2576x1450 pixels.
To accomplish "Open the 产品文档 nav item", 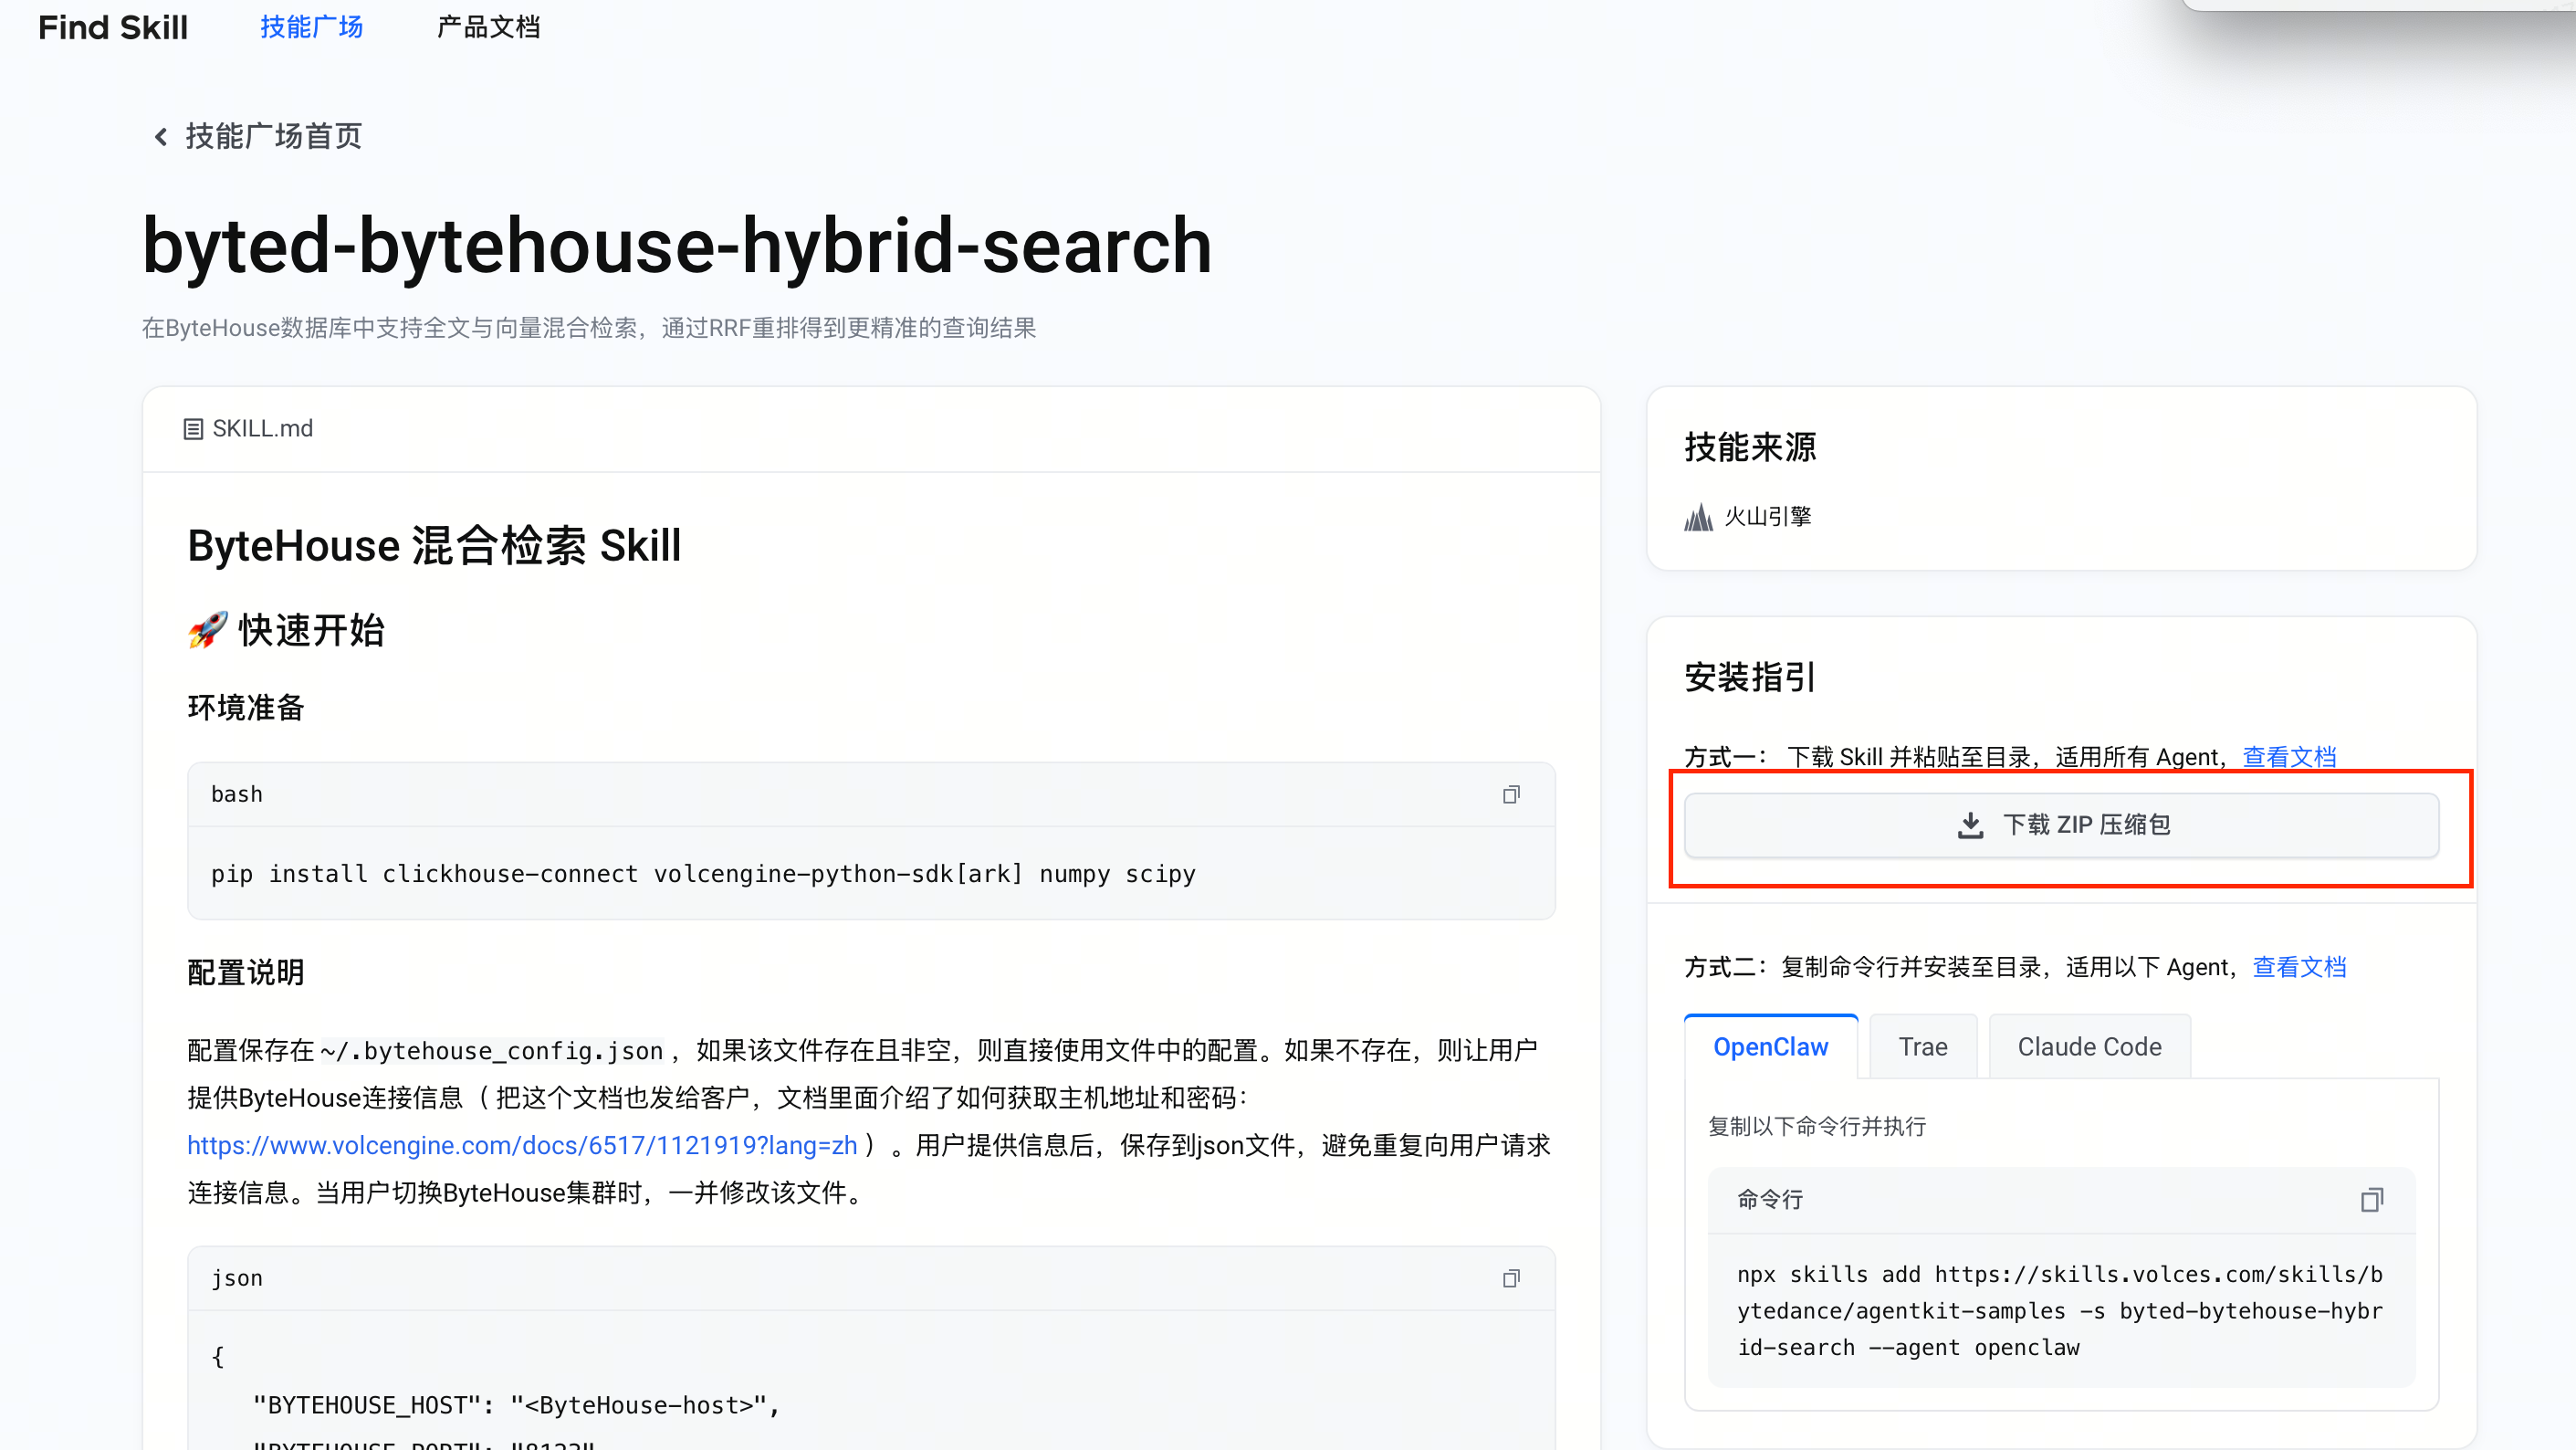I will 488,27.
